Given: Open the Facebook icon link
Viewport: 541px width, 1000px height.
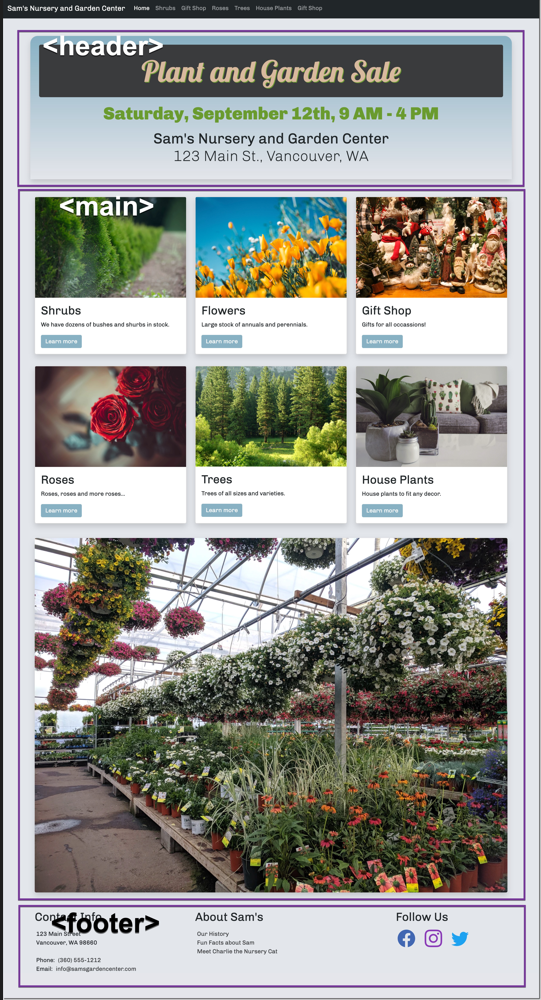Looking at the screenshot, I should [x=406, y=938].
